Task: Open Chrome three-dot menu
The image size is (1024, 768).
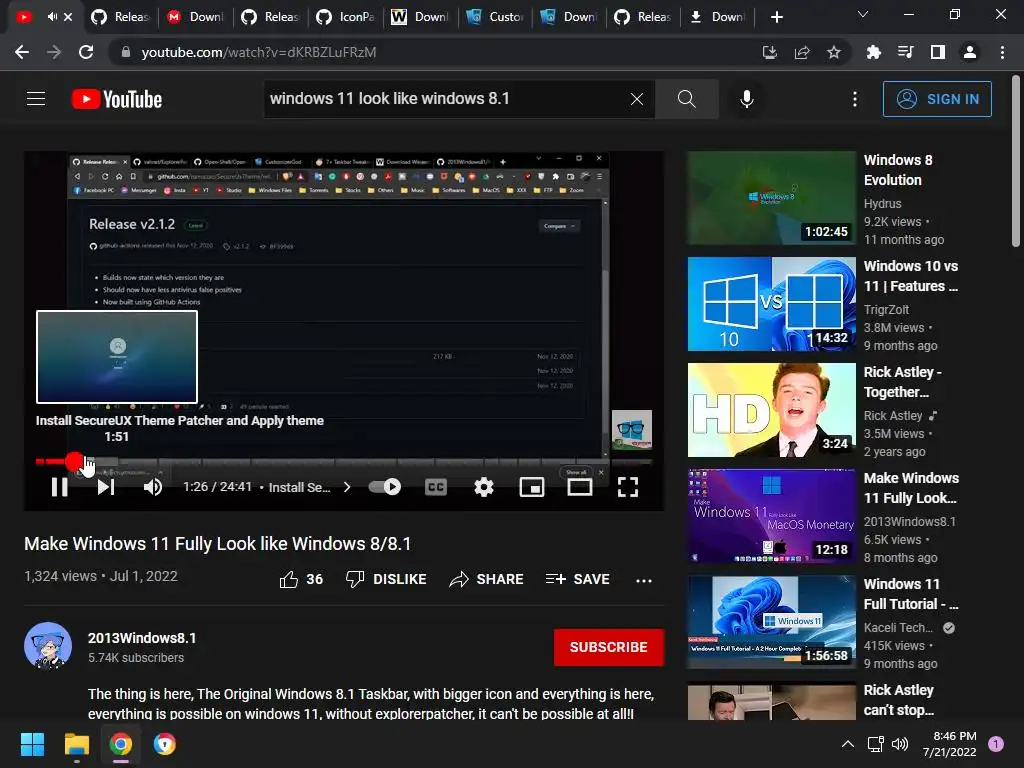Action: [x=1002, y=52]
